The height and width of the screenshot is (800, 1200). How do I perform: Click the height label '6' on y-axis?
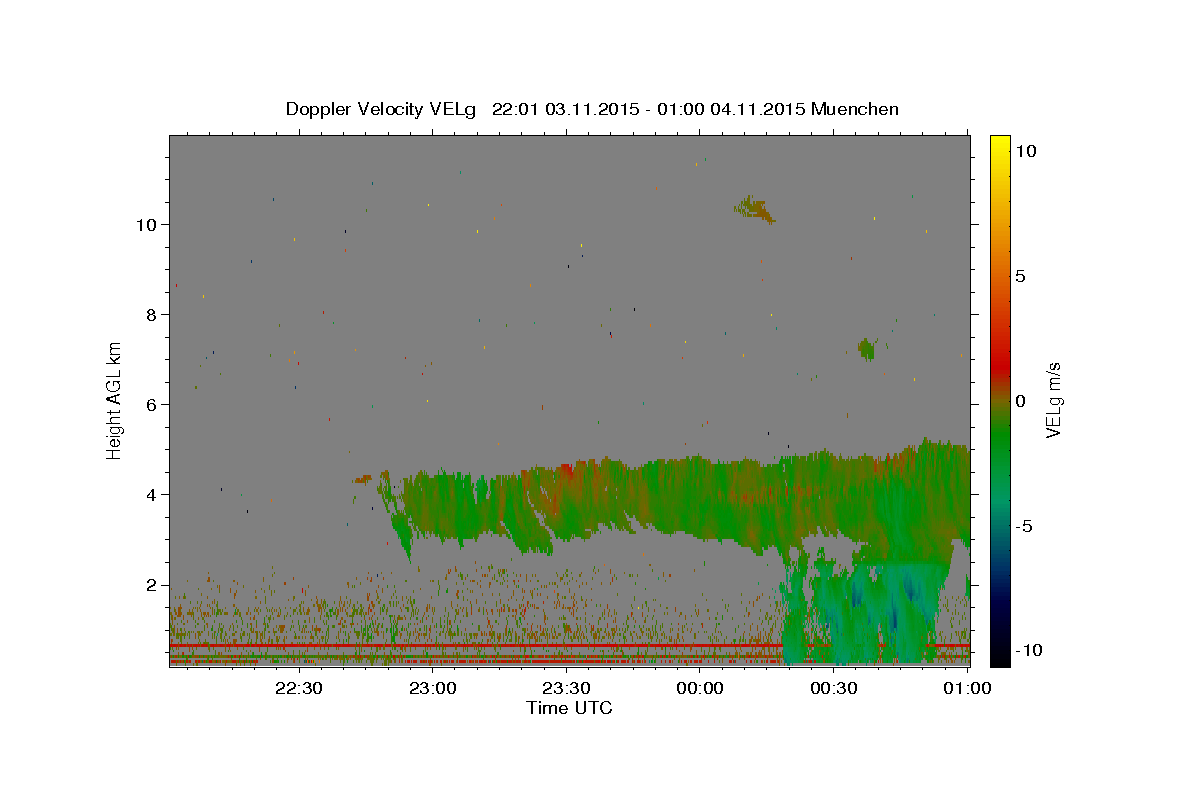(151, 404)
